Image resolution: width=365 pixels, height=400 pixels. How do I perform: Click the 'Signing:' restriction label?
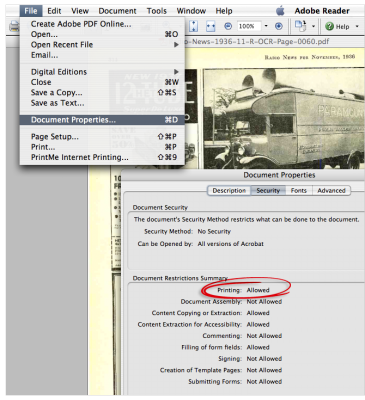coord(230,359)
